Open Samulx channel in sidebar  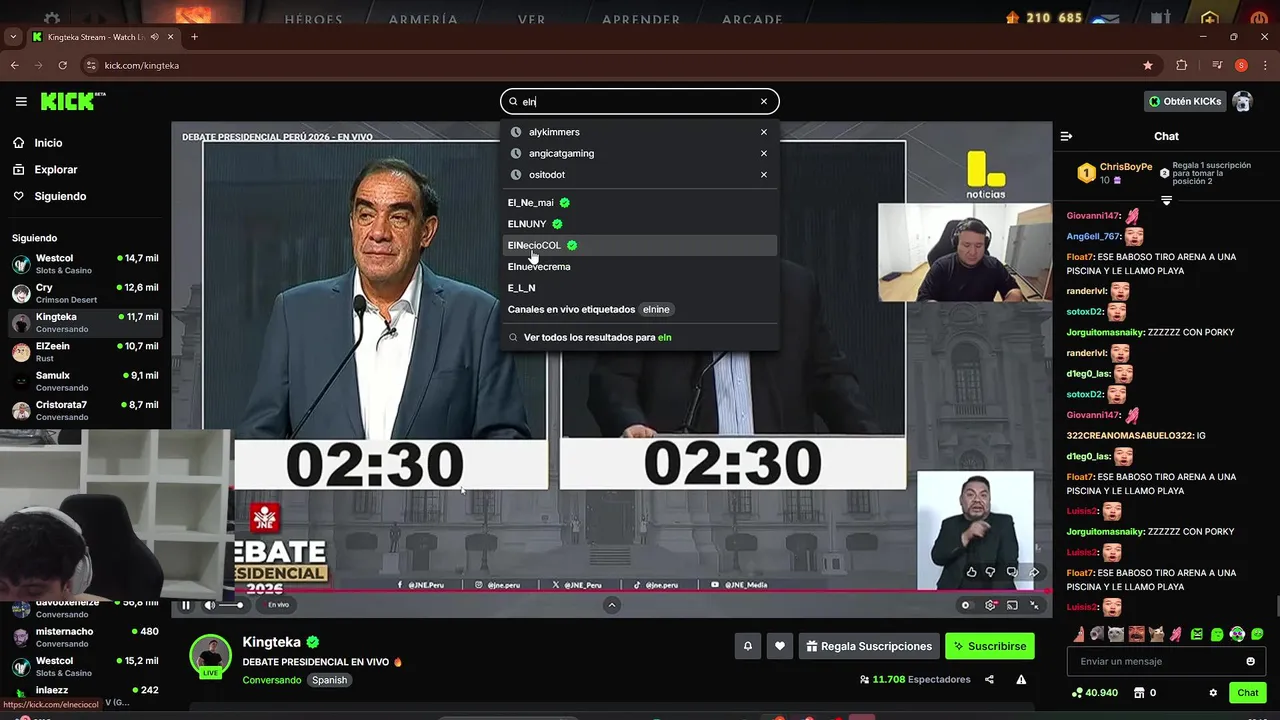85,381
